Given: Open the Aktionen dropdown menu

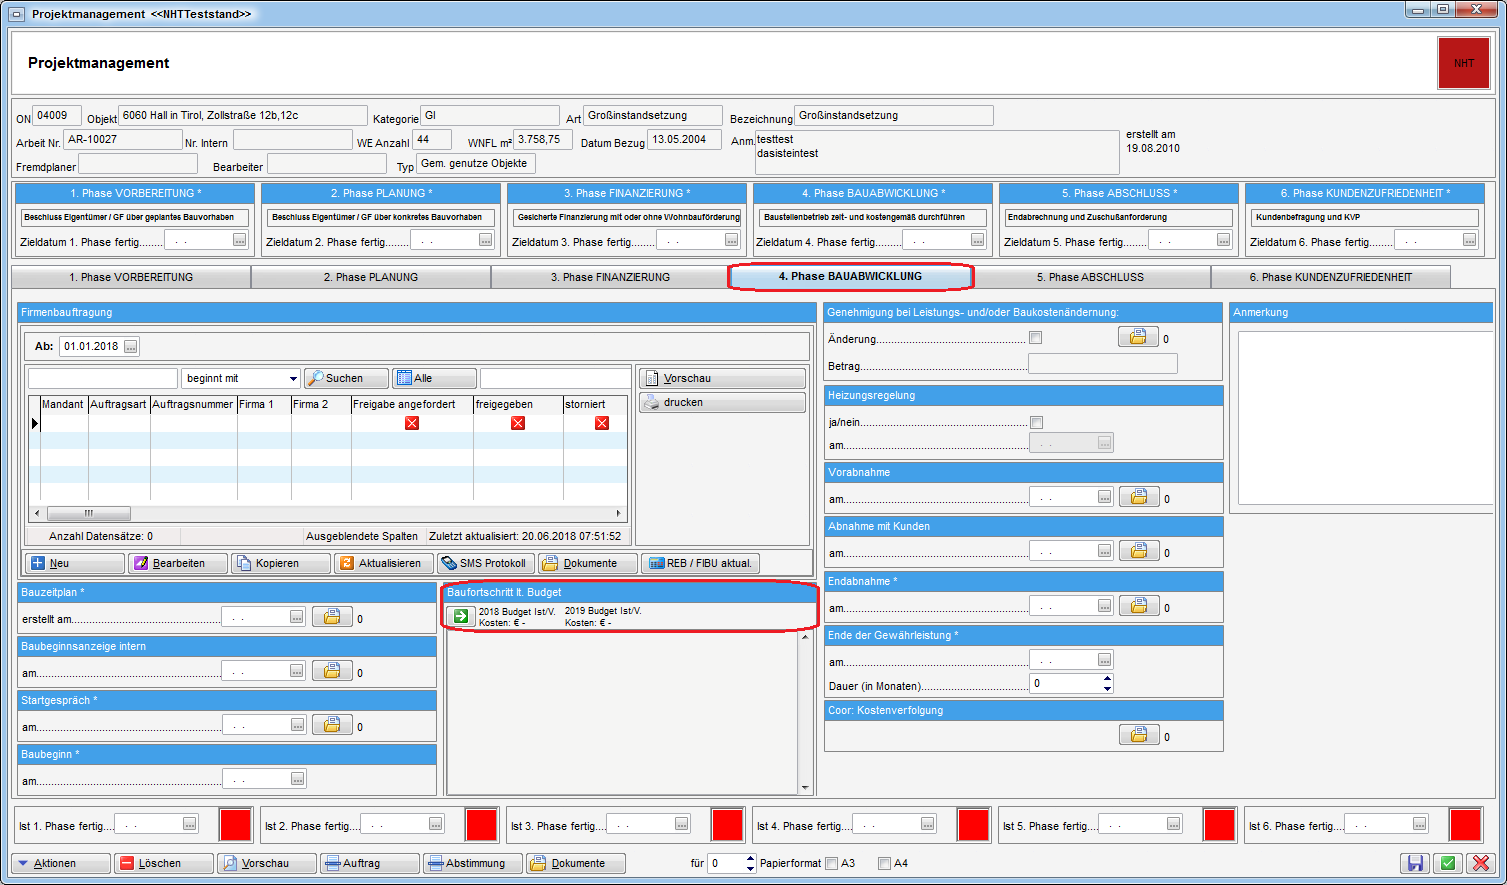Looking at the screenshot, I should [61, 863].
